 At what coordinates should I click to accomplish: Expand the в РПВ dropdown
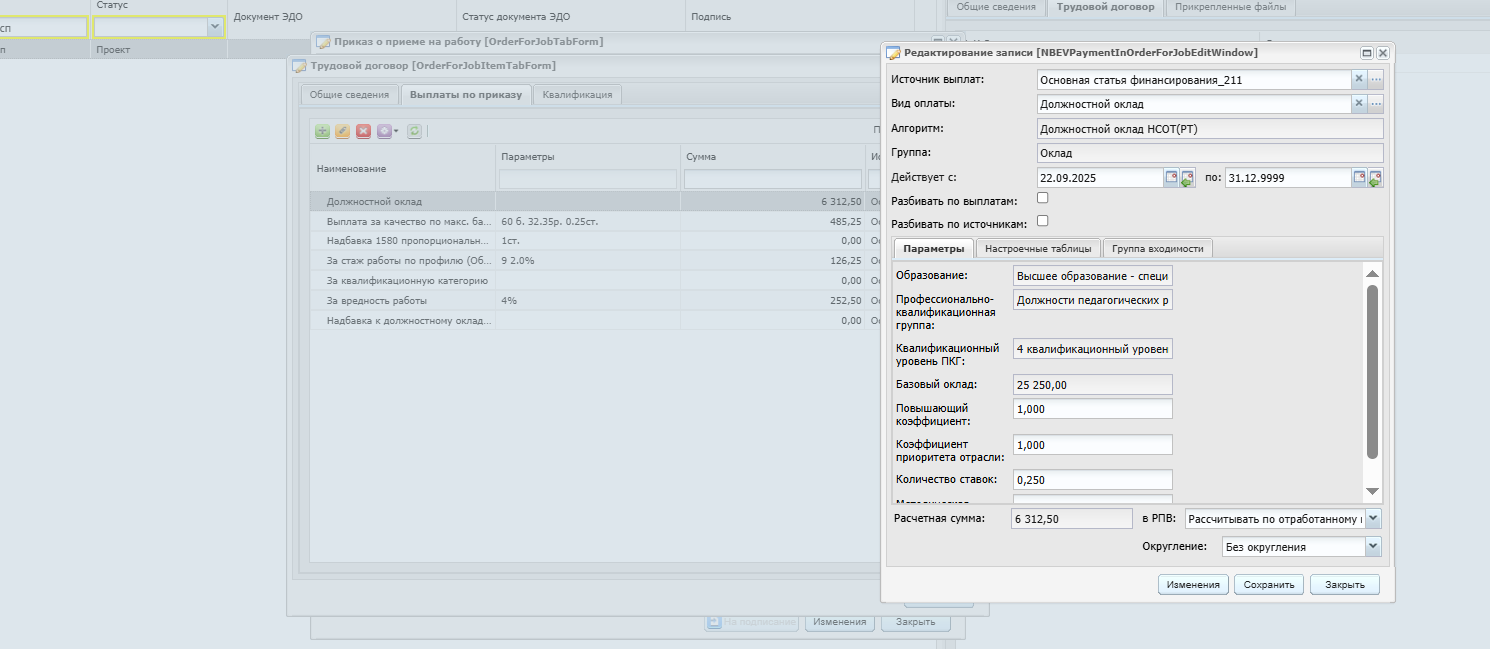coord(1373,518)
